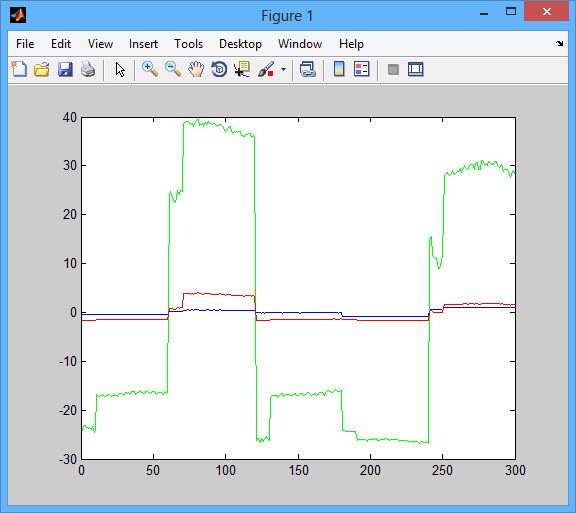The width and height of the screenshot is (576, 513).
Task: Click the Link Plot icon
Action: click(x=307, y=69)
